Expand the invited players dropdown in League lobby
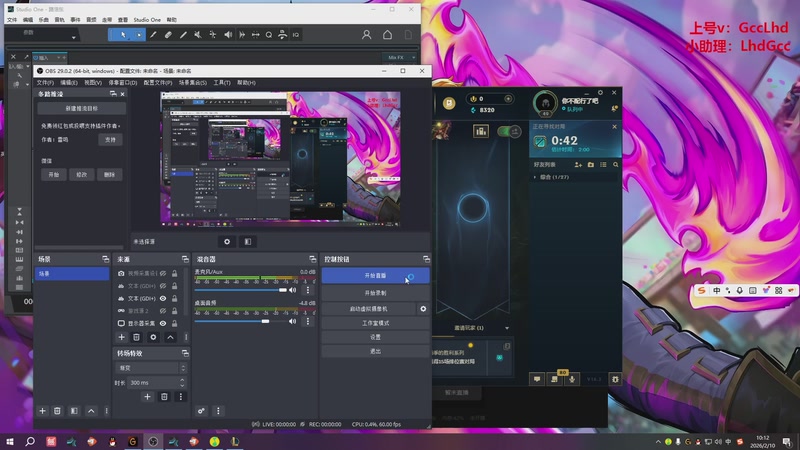The width and height of the screenshot is (800, 450). (x=507, y=328)
